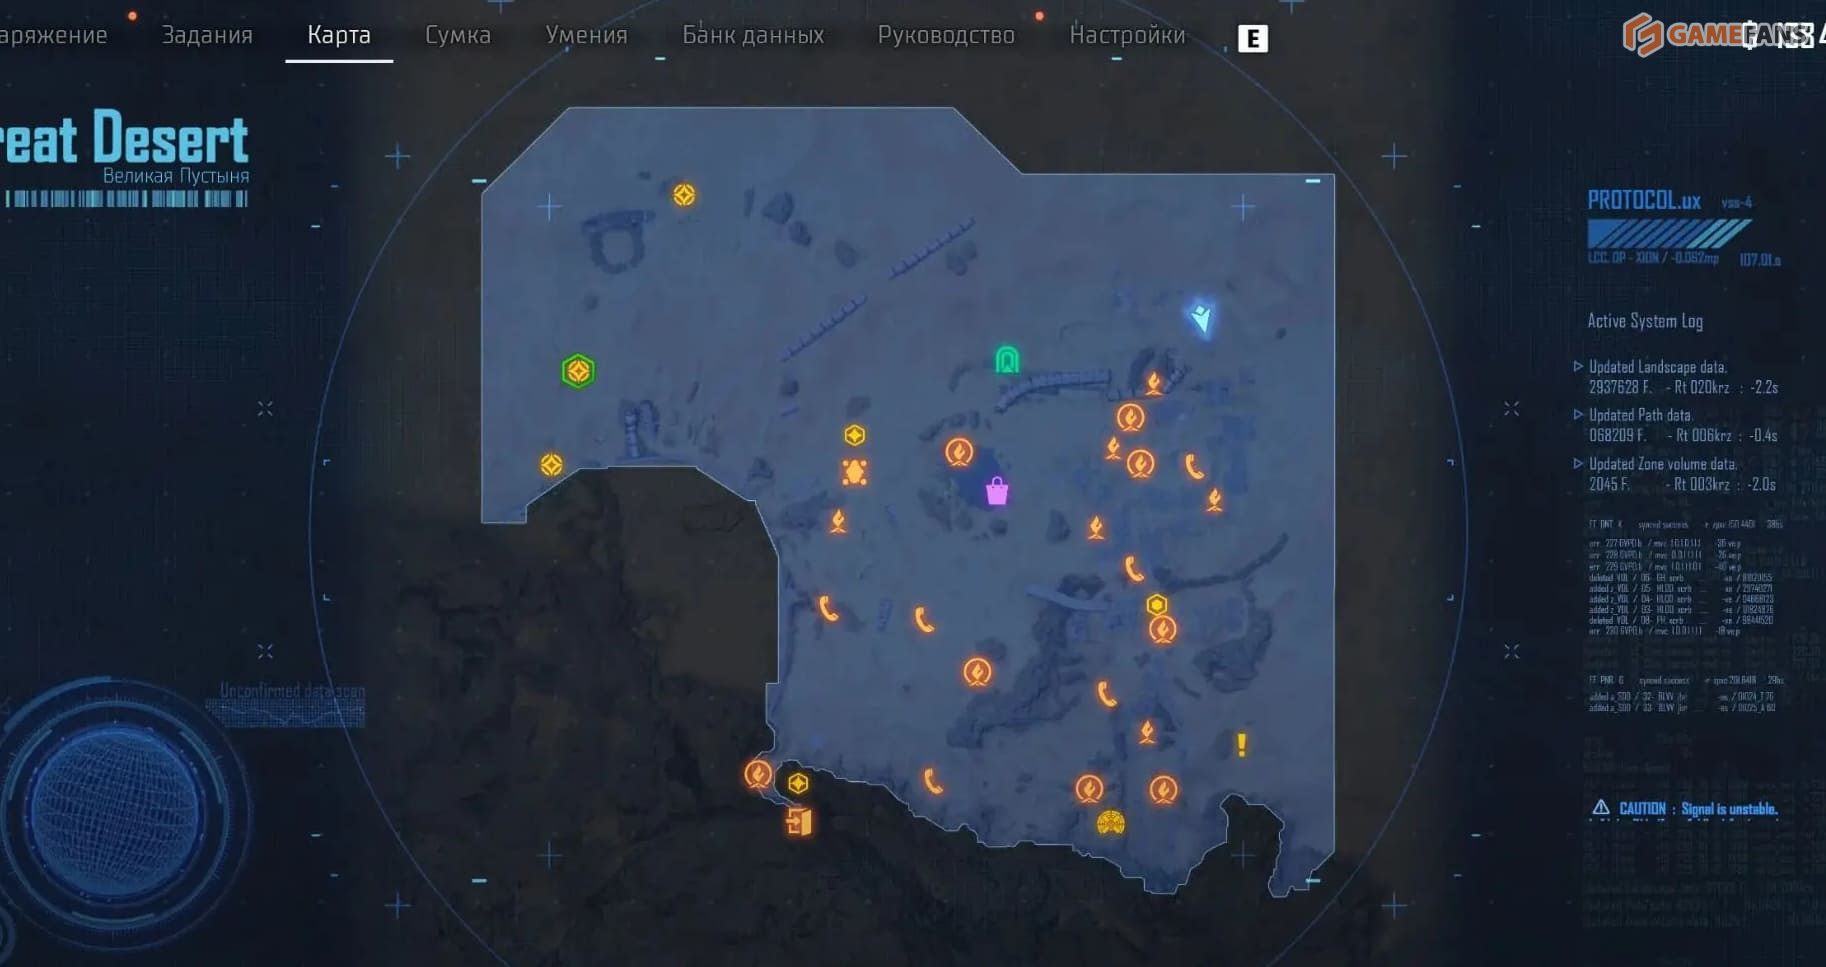Screen dimensions: 1826x967
Task: Select the orange exit door marker
Action: 798,822
